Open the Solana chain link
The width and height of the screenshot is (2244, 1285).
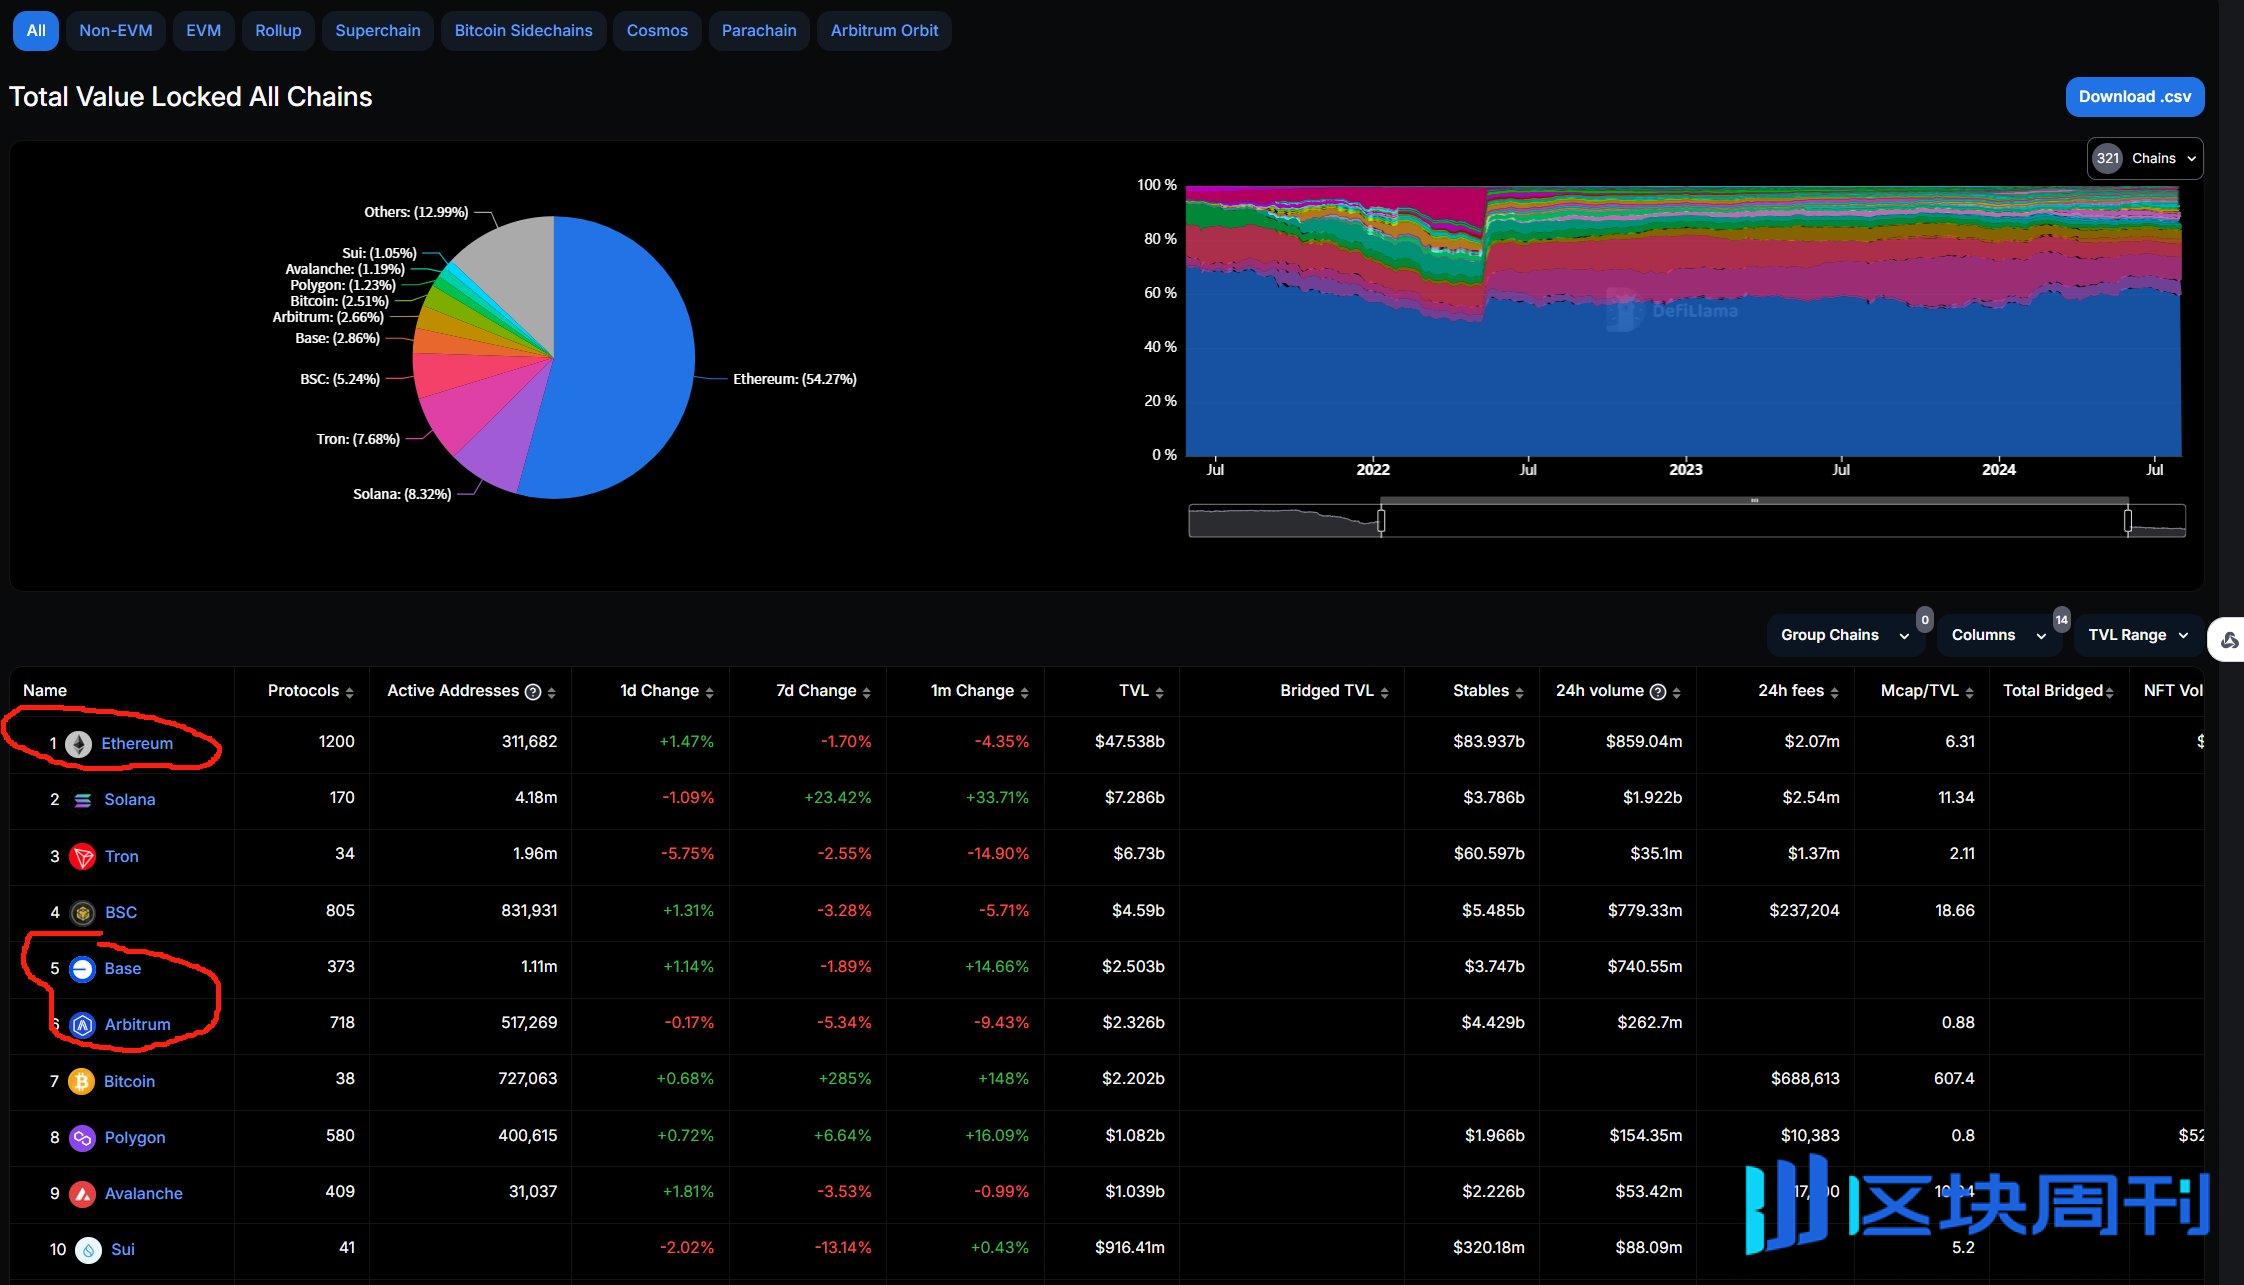click(x=130, y=800)
